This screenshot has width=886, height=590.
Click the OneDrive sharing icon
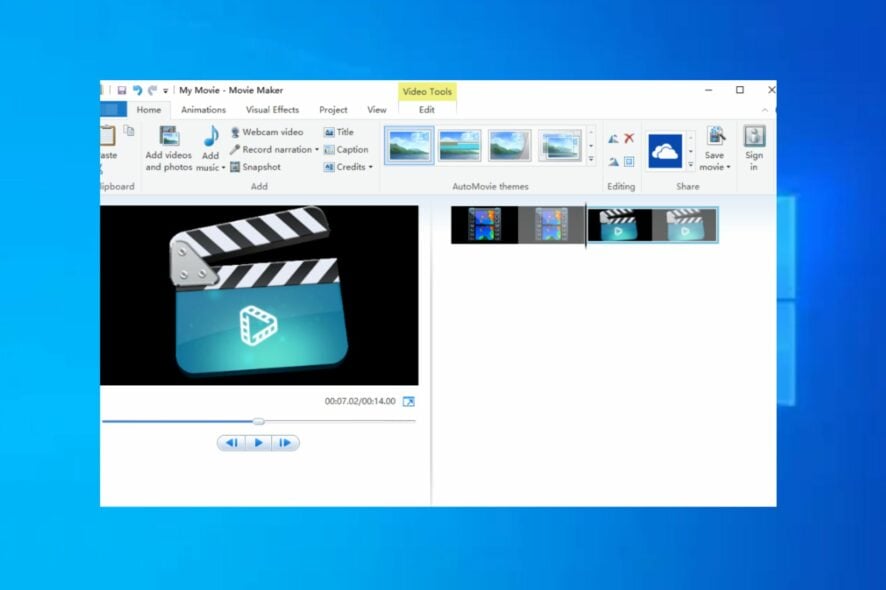click(666, 150)
